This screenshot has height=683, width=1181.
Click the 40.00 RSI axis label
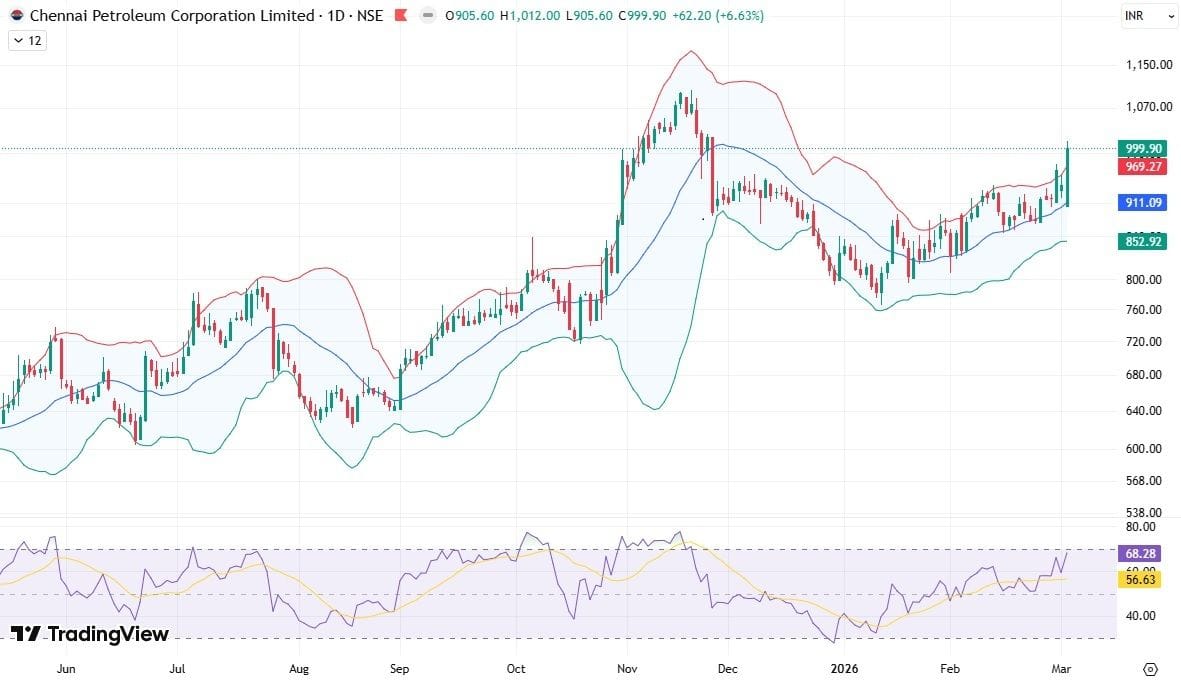point(1140,616)
